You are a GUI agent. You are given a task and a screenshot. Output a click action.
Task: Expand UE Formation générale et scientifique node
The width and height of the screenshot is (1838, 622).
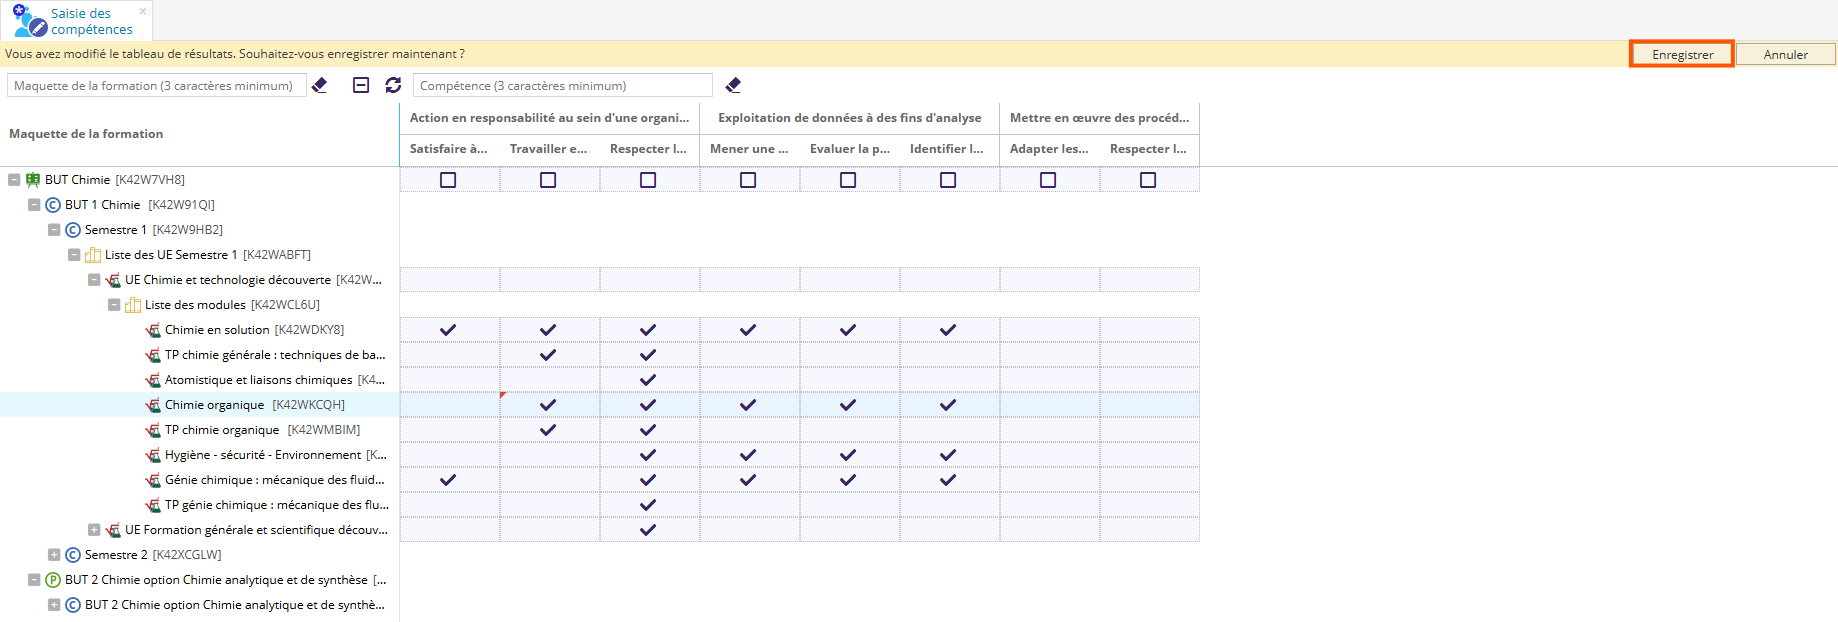click(x=94, y=530)
